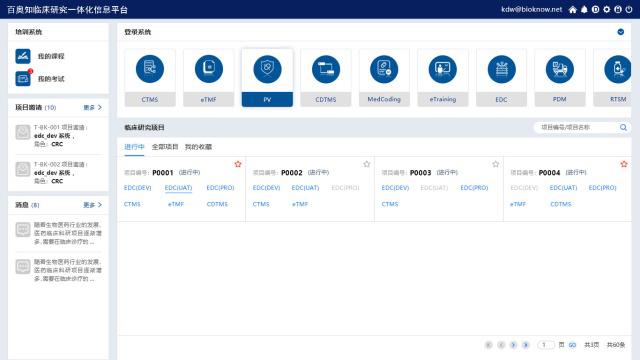Collapse the login systems panel chevron

pos(620,32)
